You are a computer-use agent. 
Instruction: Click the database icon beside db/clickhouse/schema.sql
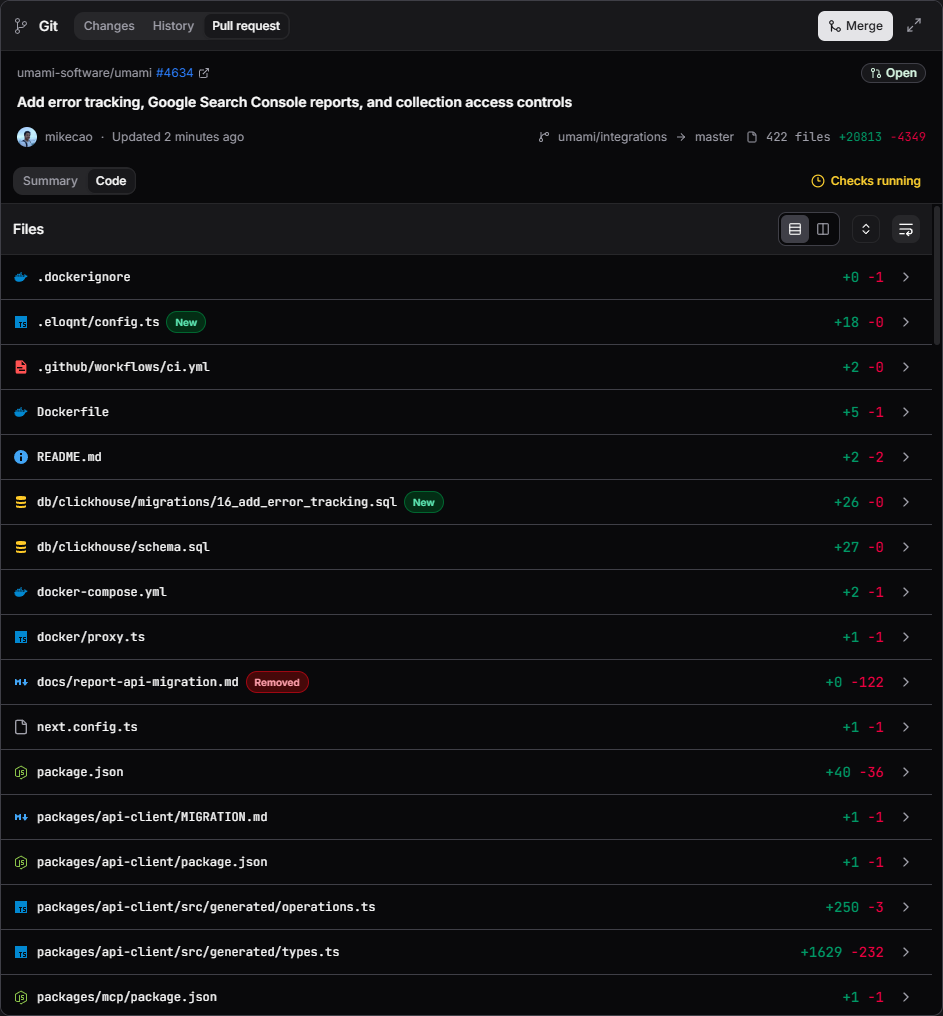click(21, 548)
